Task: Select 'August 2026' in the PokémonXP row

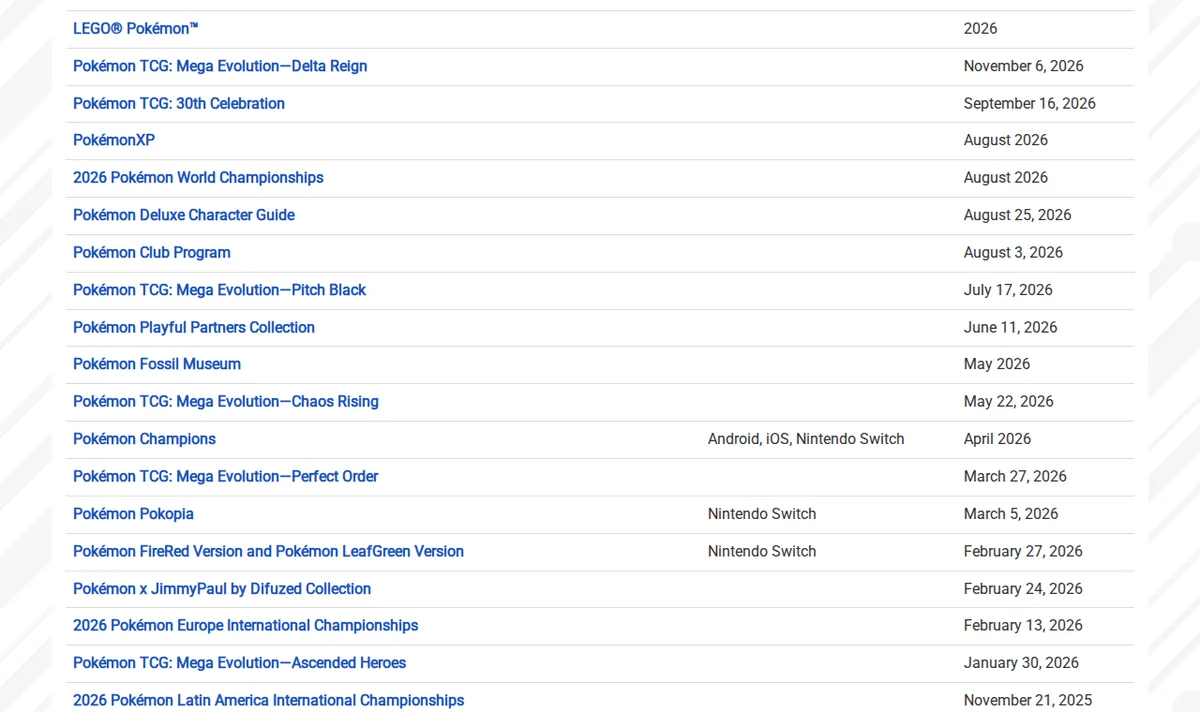Action: [1006, 140]
